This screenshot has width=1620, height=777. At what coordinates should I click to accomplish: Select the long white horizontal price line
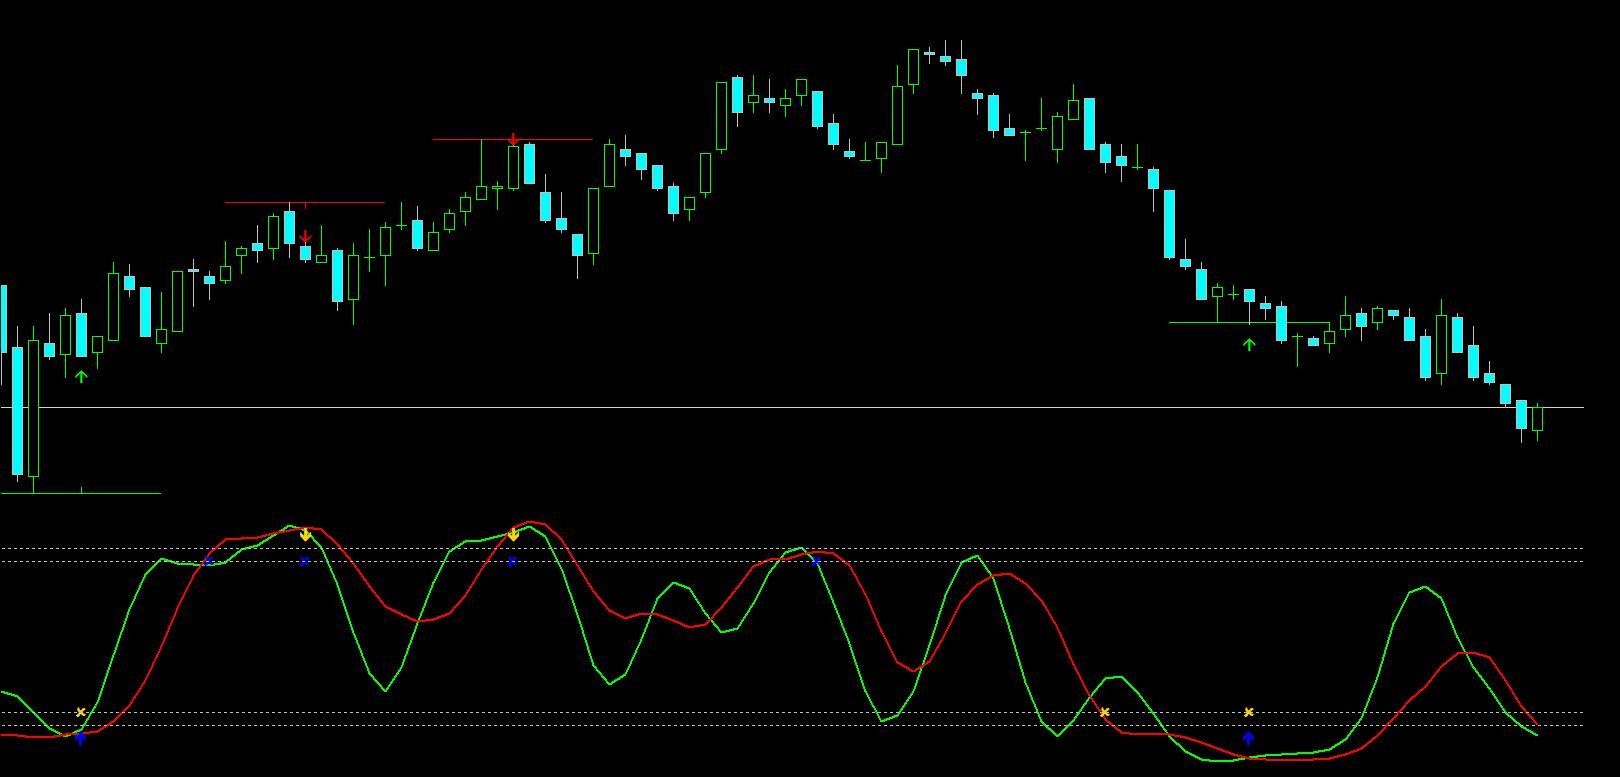tap(800, 408)
